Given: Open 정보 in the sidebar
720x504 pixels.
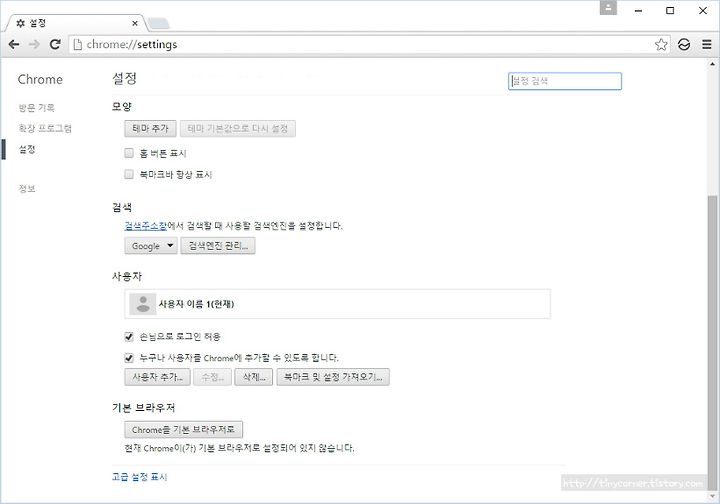Looking at the screenshot, I should 27,189.
